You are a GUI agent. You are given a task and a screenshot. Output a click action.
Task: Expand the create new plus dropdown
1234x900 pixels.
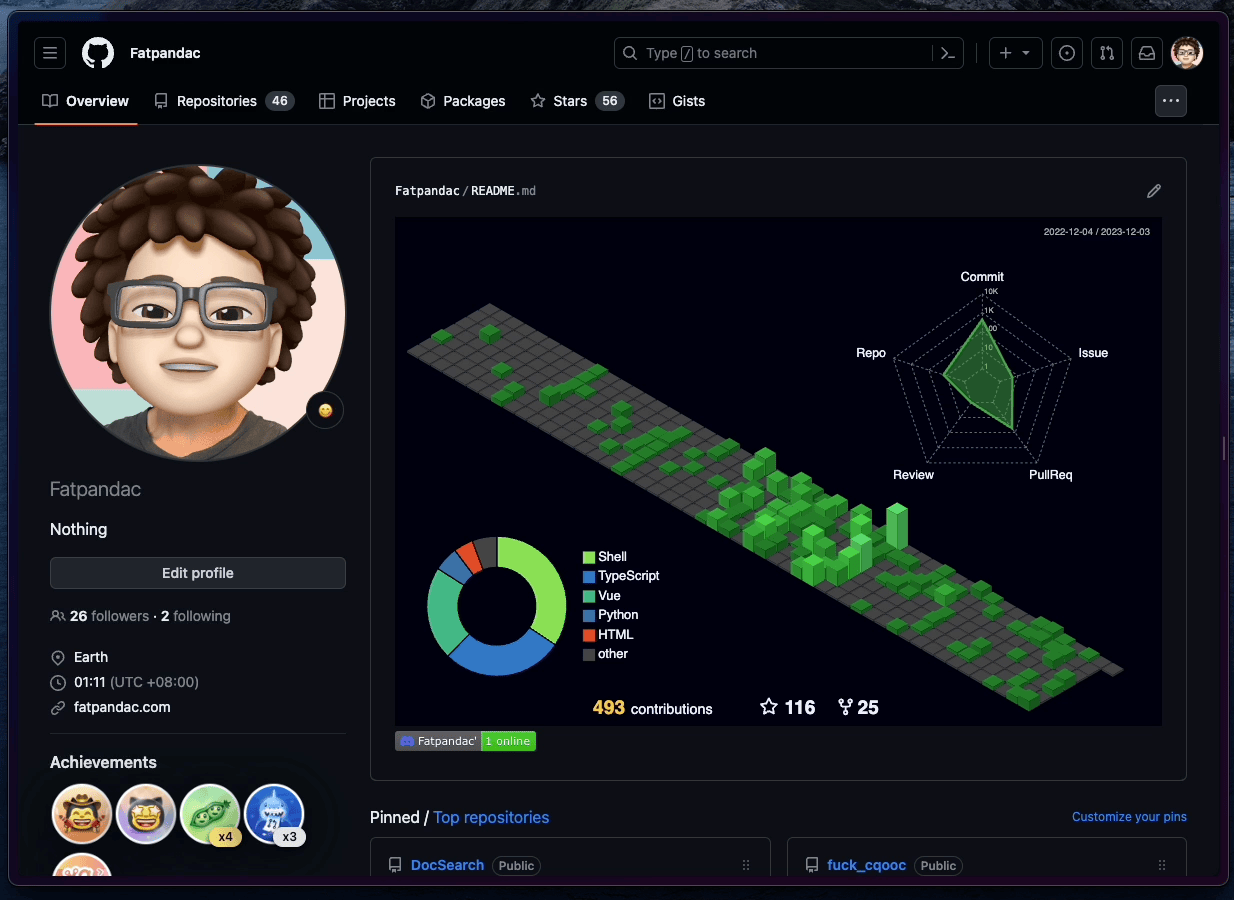[1015, 53]
